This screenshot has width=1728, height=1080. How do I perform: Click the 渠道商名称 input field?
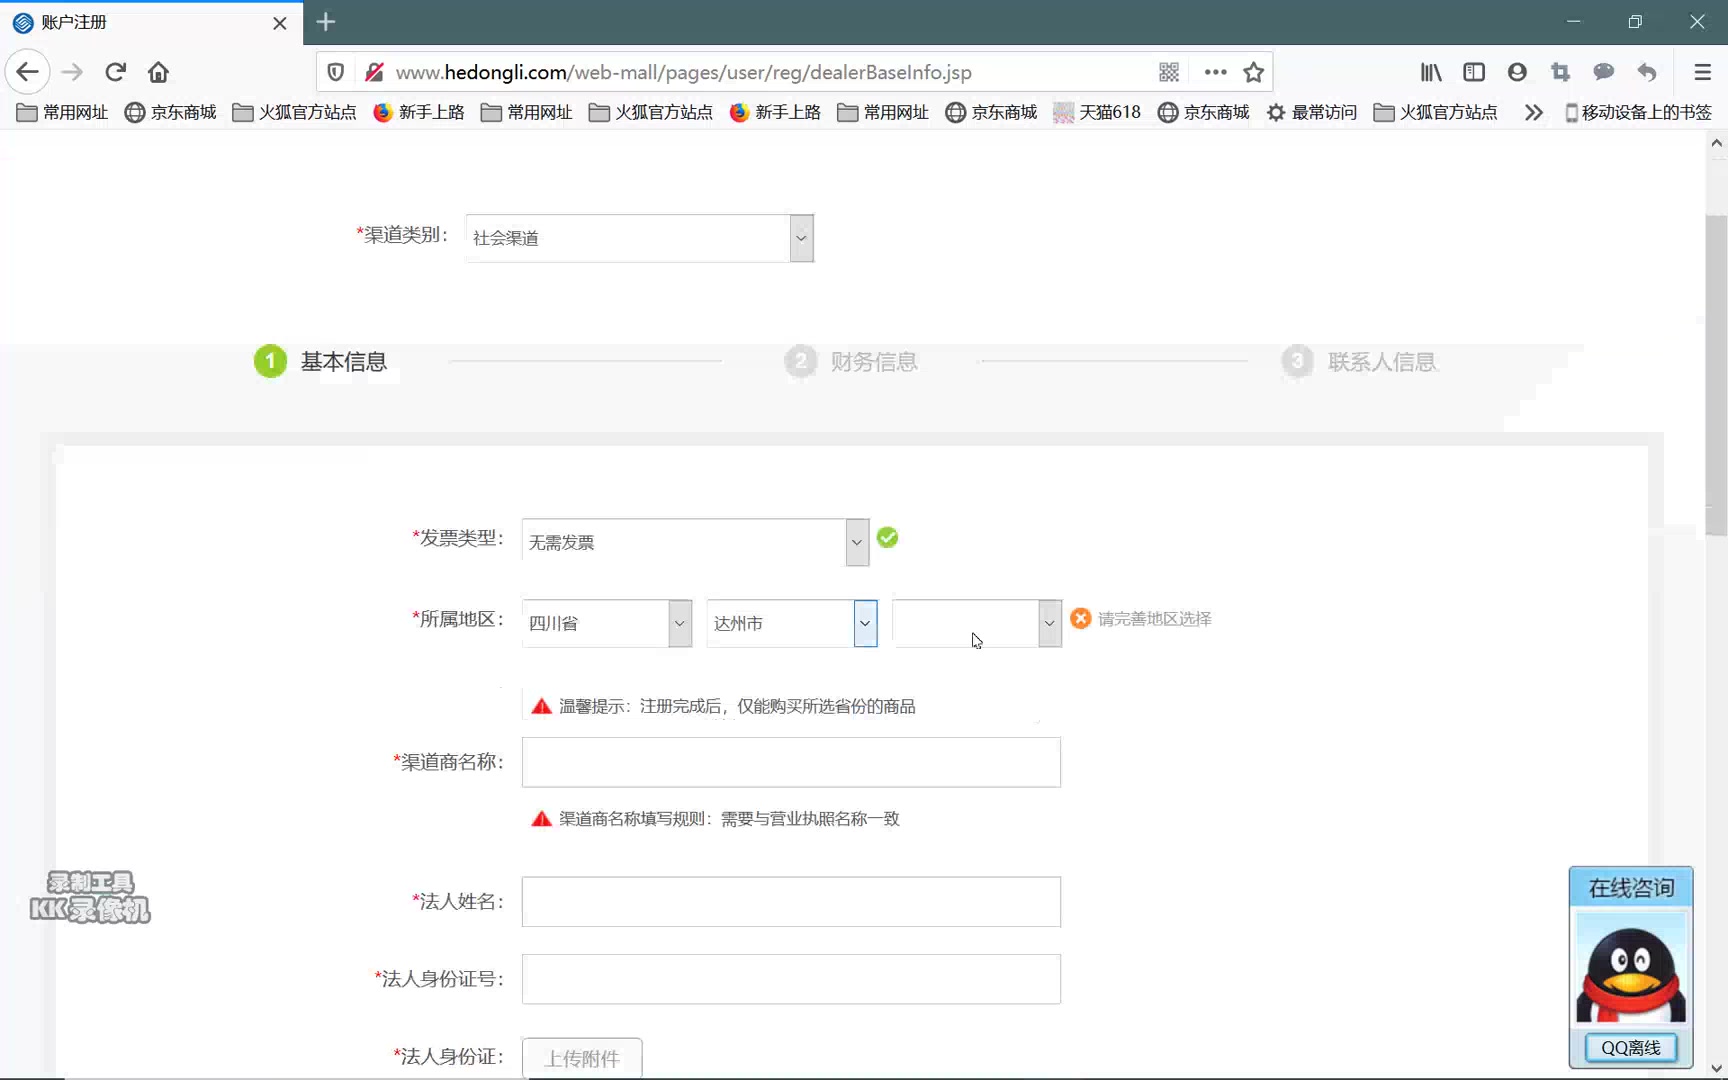(791, 762)
